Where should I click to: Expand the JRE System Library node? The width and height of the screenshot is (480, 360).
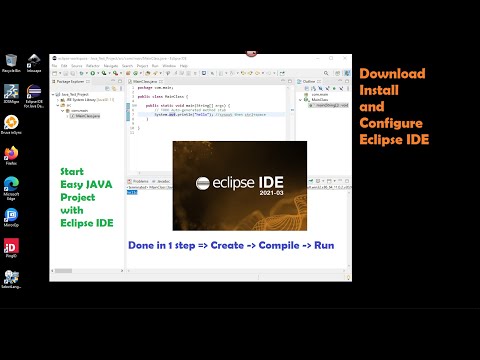tap(58, 100)
